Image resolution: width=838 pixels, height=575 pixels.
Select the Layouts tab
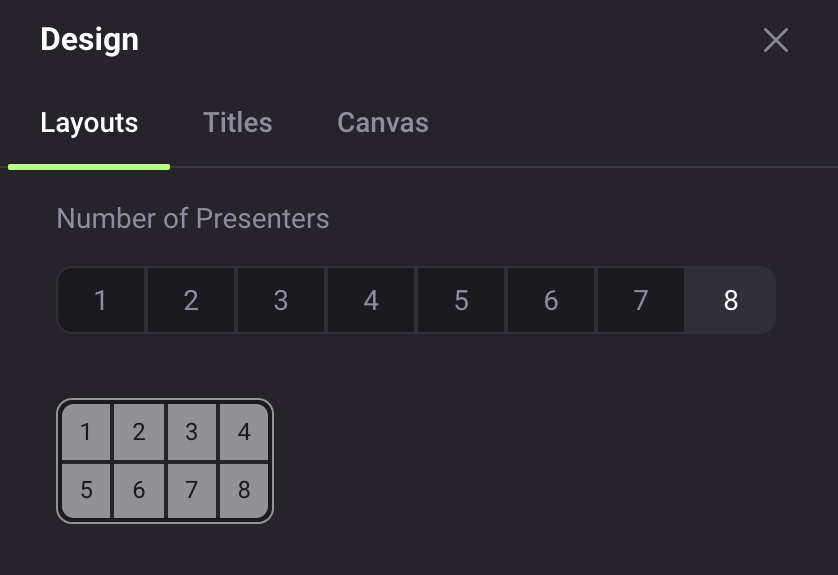pos(89,122)
